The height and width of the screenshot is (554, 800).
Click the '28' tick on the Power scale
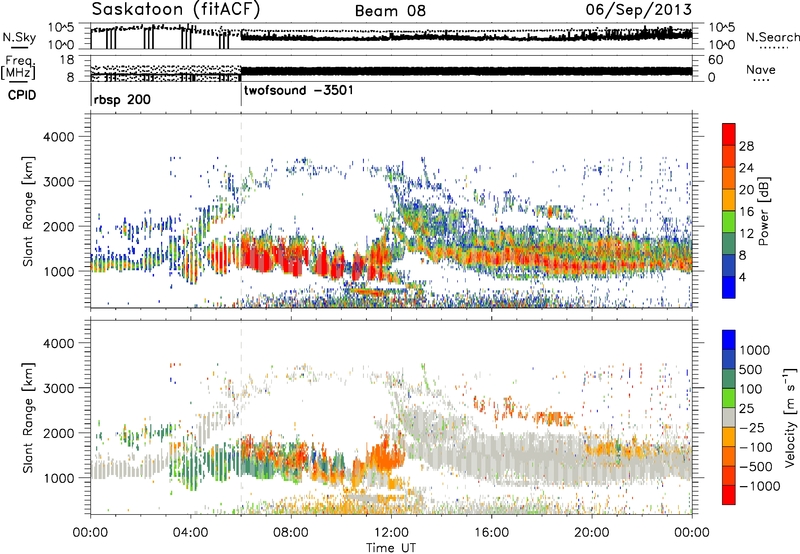746,146
